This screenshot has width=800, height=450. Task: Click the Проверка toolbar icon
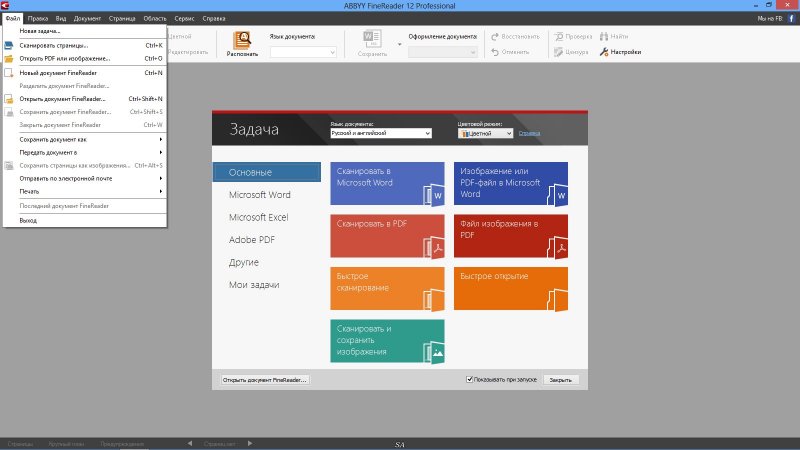559,37
